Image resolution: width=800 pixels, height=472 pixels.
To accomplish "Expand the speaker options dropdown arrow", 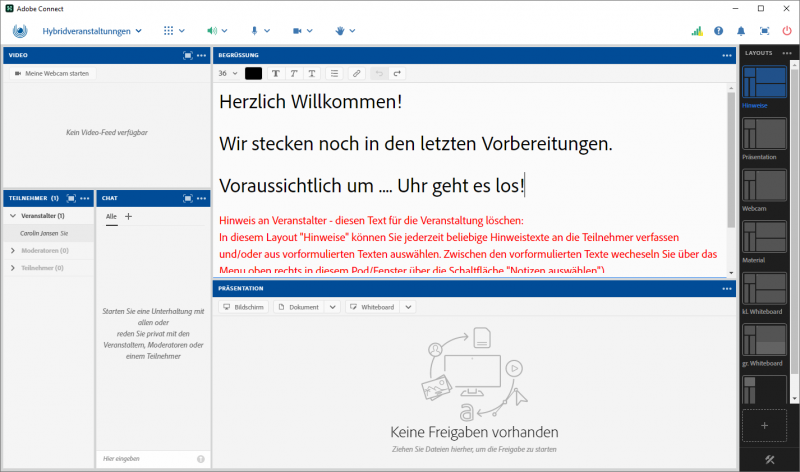I will 224,31.
